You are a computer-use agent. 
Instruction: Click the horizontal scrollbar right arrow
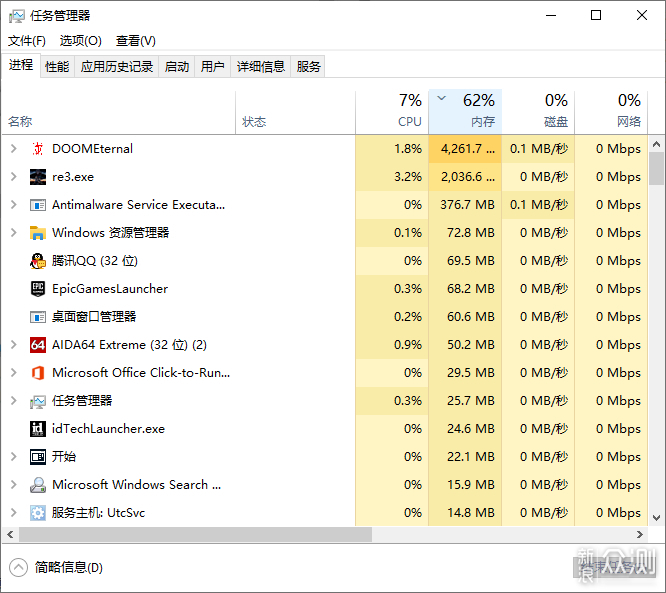pyautogui.click(x=640, y=534)
